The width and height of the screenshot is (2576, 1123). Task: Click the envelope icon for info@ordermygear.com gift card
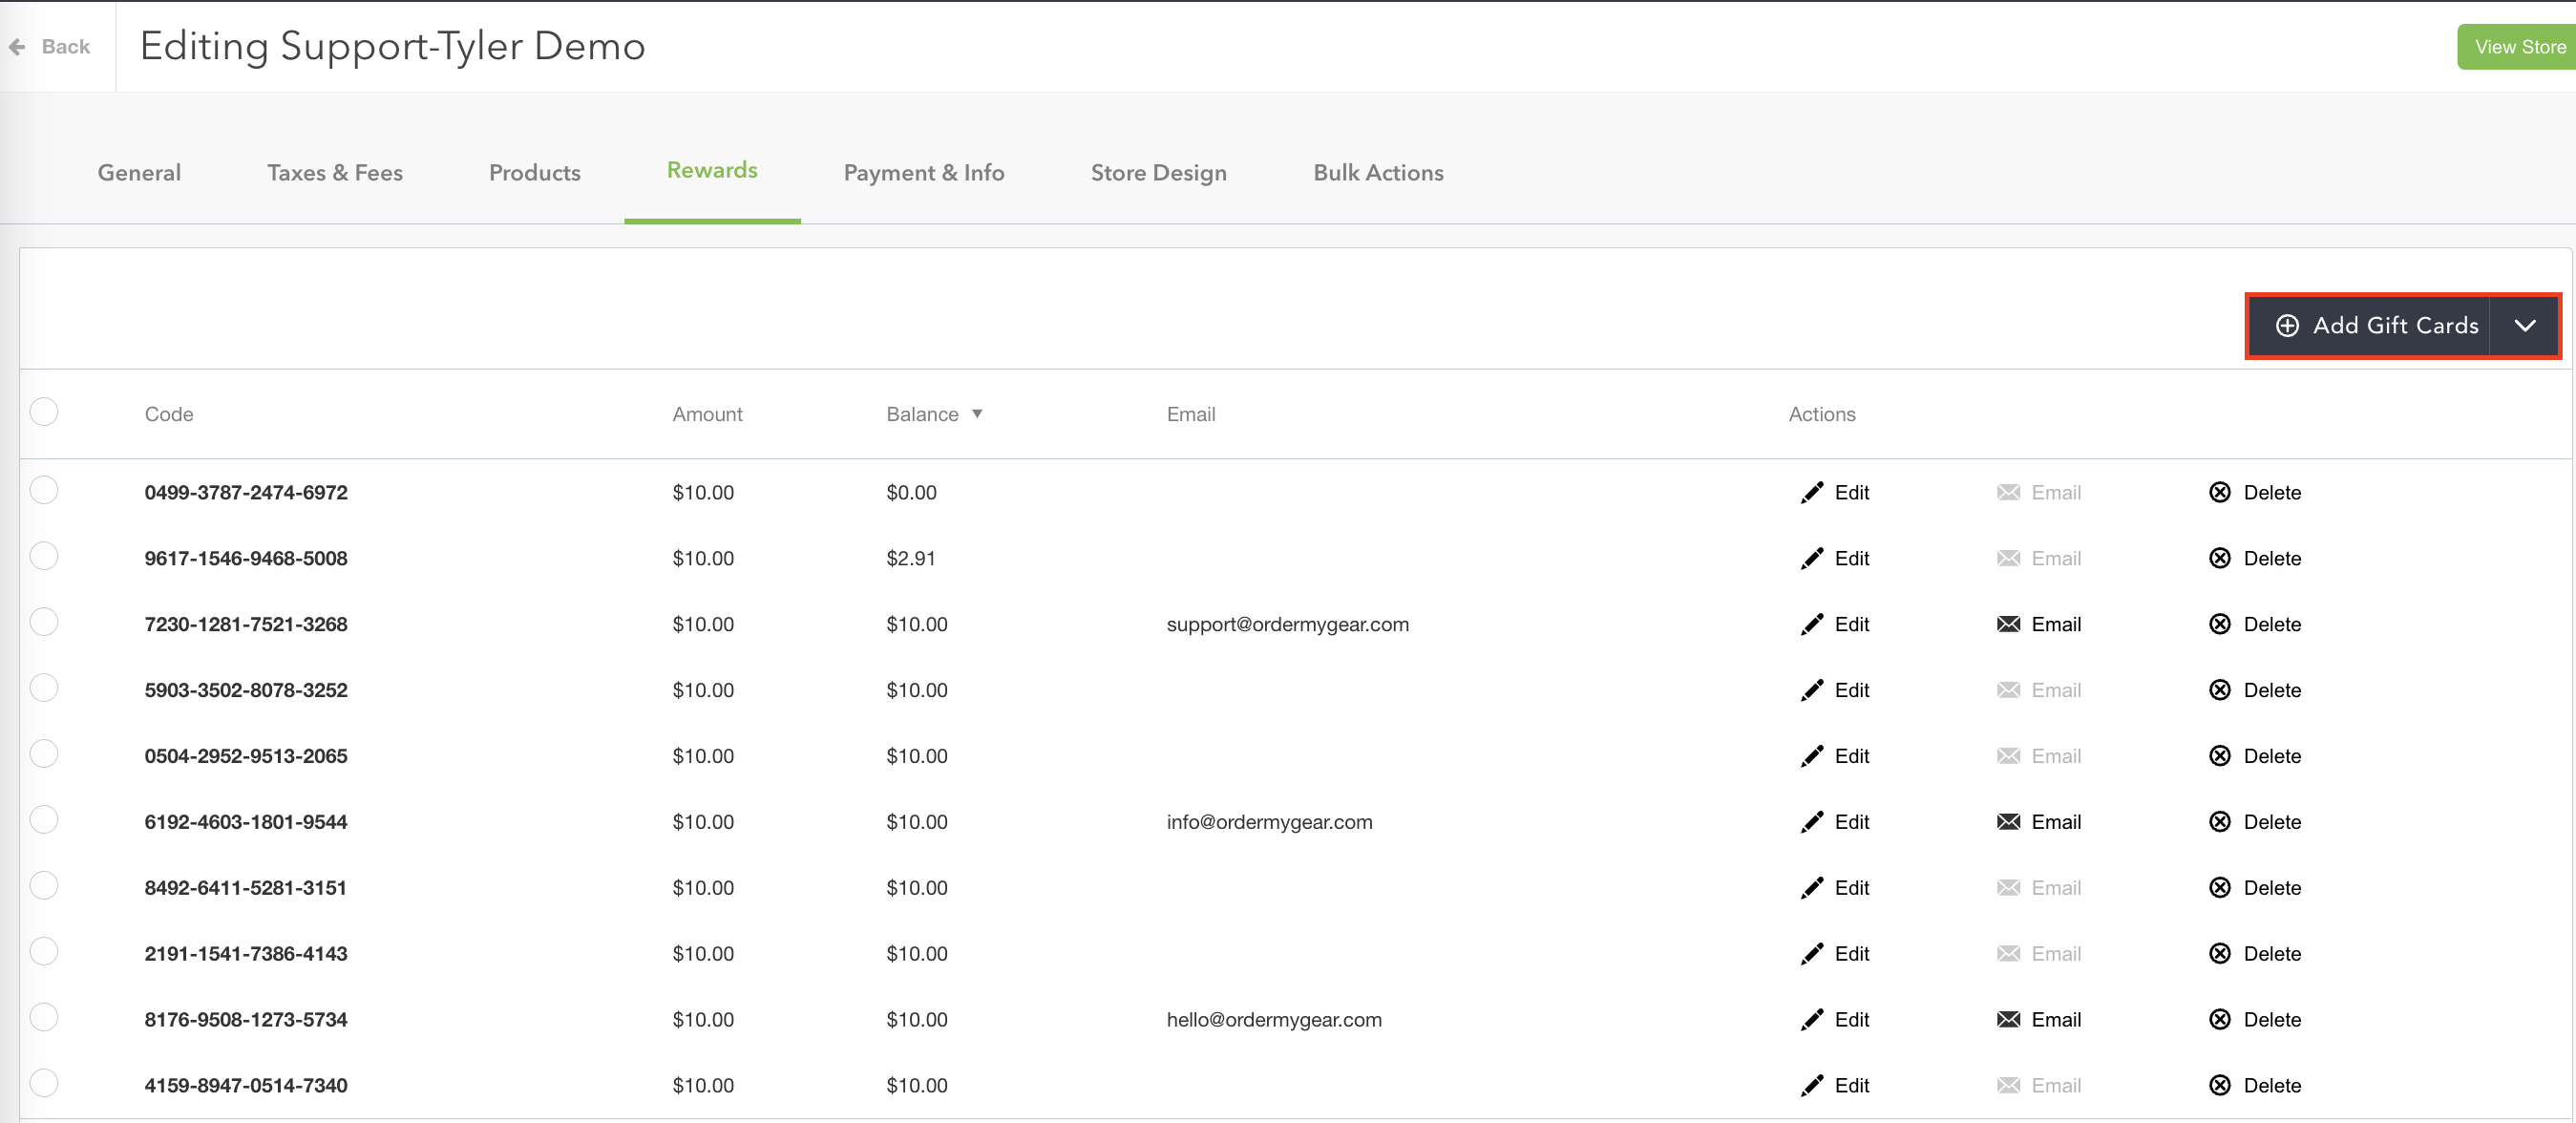[x=2008, y=822]
